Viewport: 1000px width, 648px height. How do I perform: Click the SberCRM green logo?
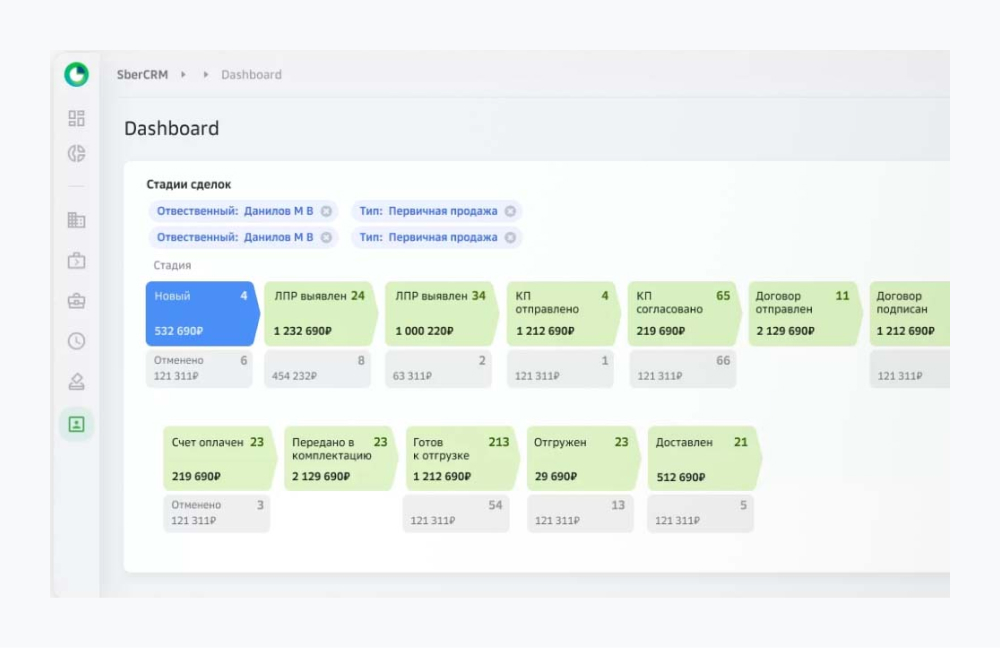tap(76, 74)
